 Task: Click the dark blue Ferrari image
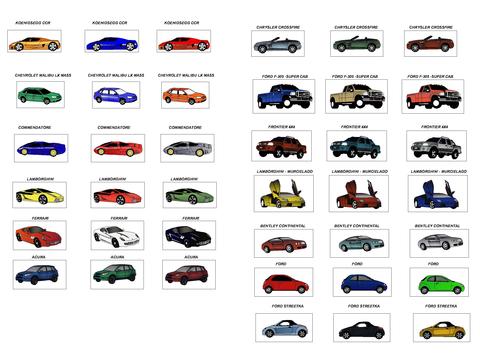tap(189, 235)
